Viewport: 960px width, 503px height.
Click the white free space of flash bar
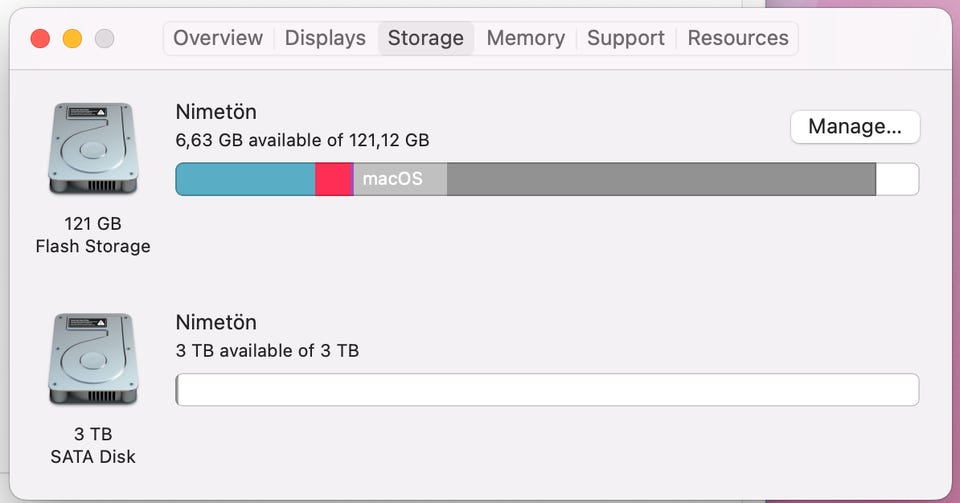pyautogui.click(x=897, y=179)
